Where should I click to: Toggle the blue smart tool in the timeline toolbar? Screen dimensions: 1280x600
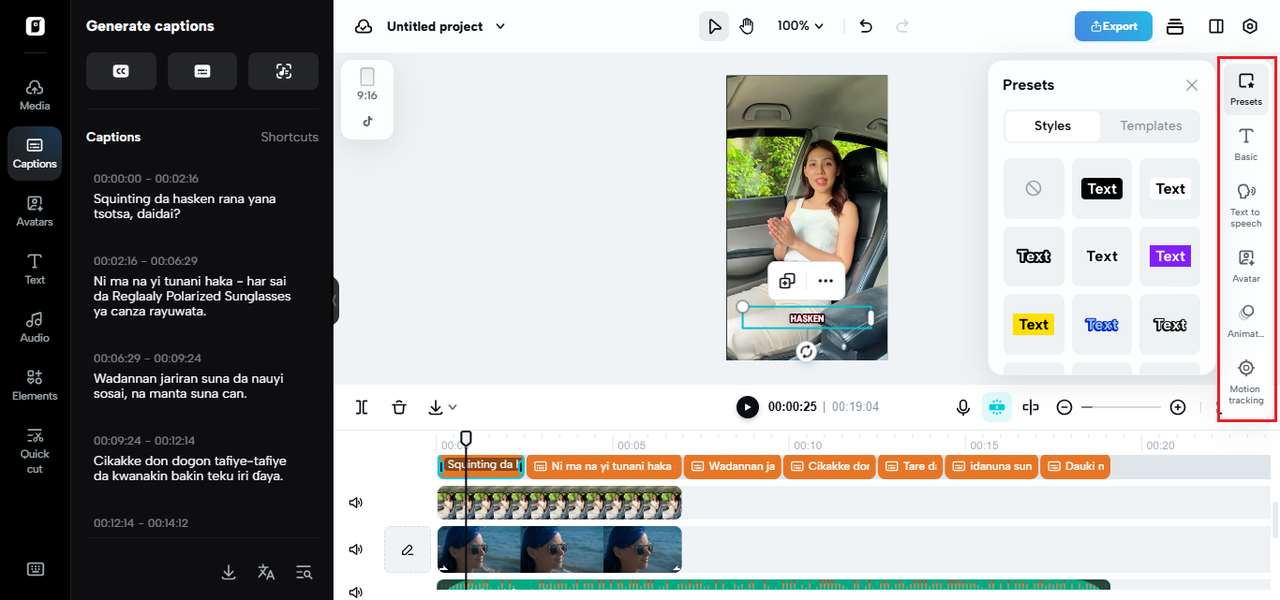[x=997, y=407]
